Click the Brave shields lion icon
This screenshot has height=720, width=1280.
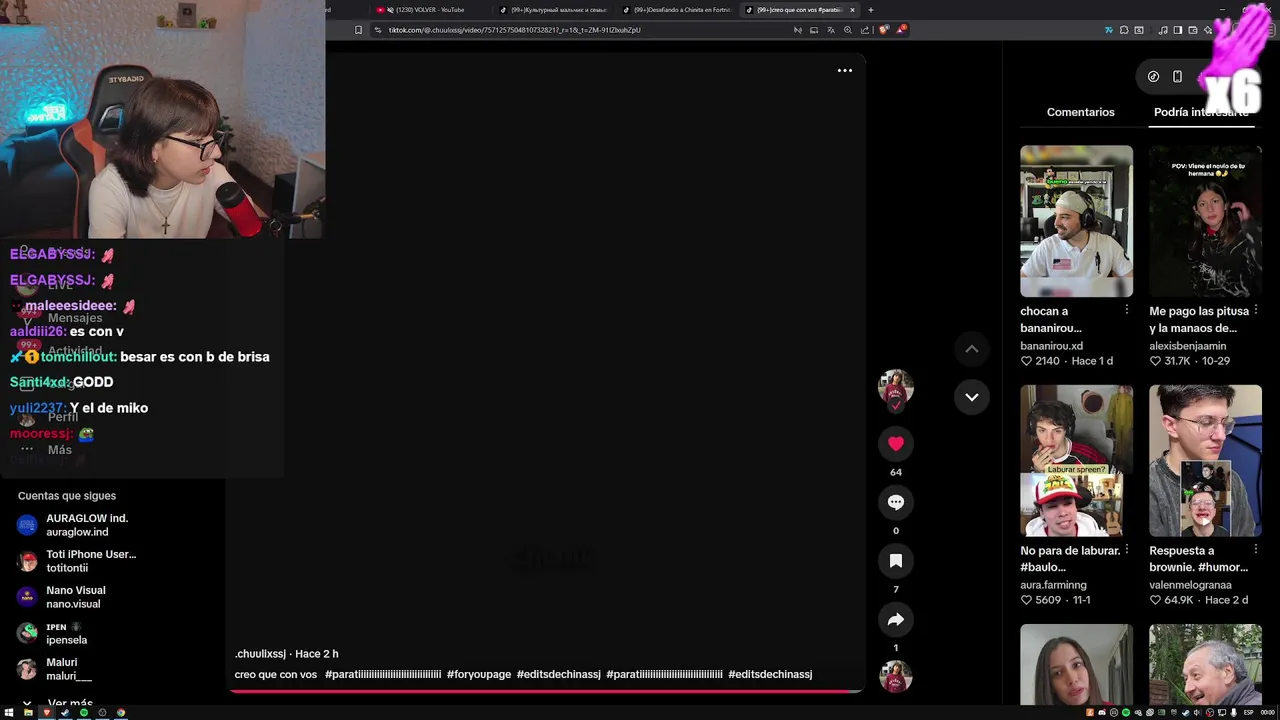pos(883,30)
